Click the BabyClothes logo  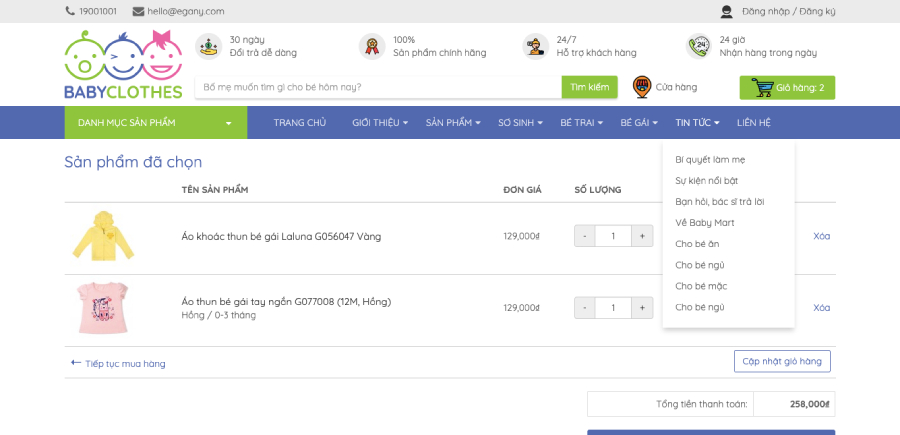123,64
